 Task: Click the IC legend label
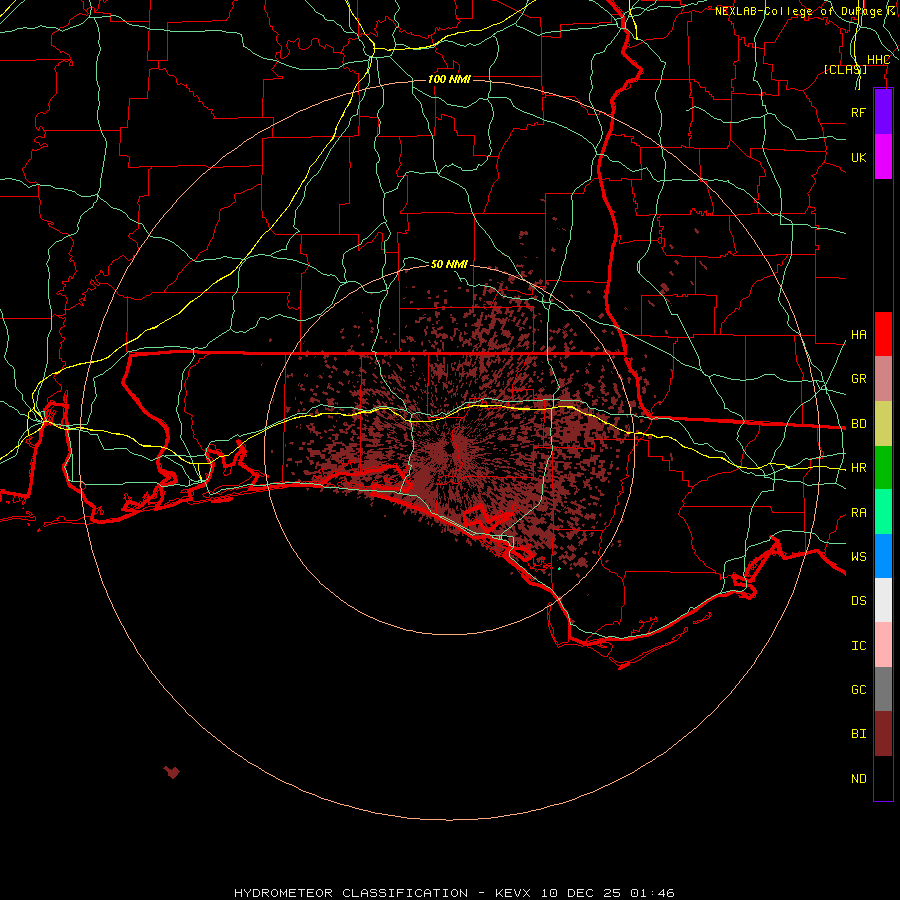tap(858, 646)
